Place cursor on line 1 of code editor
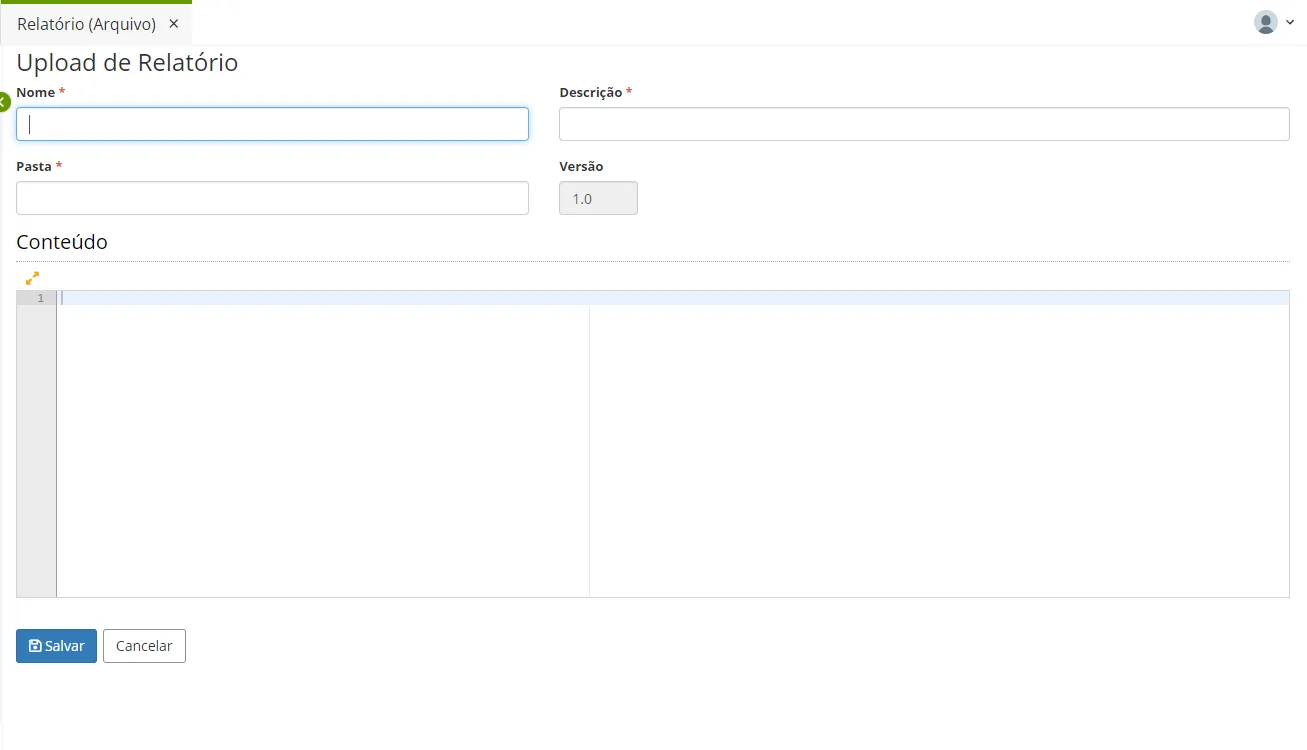 point(673,298)
